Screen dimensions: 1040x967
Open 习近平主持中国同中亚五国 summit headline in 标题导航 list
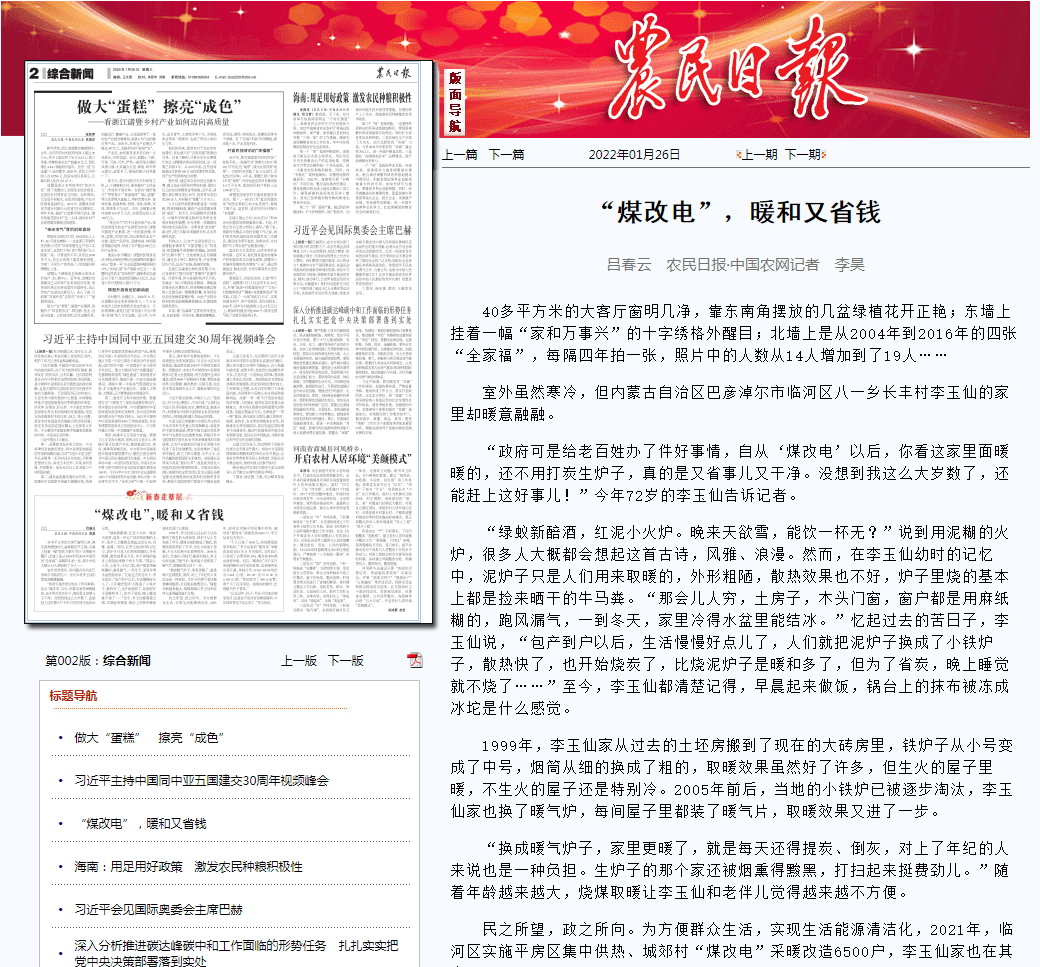pos(200,780)
